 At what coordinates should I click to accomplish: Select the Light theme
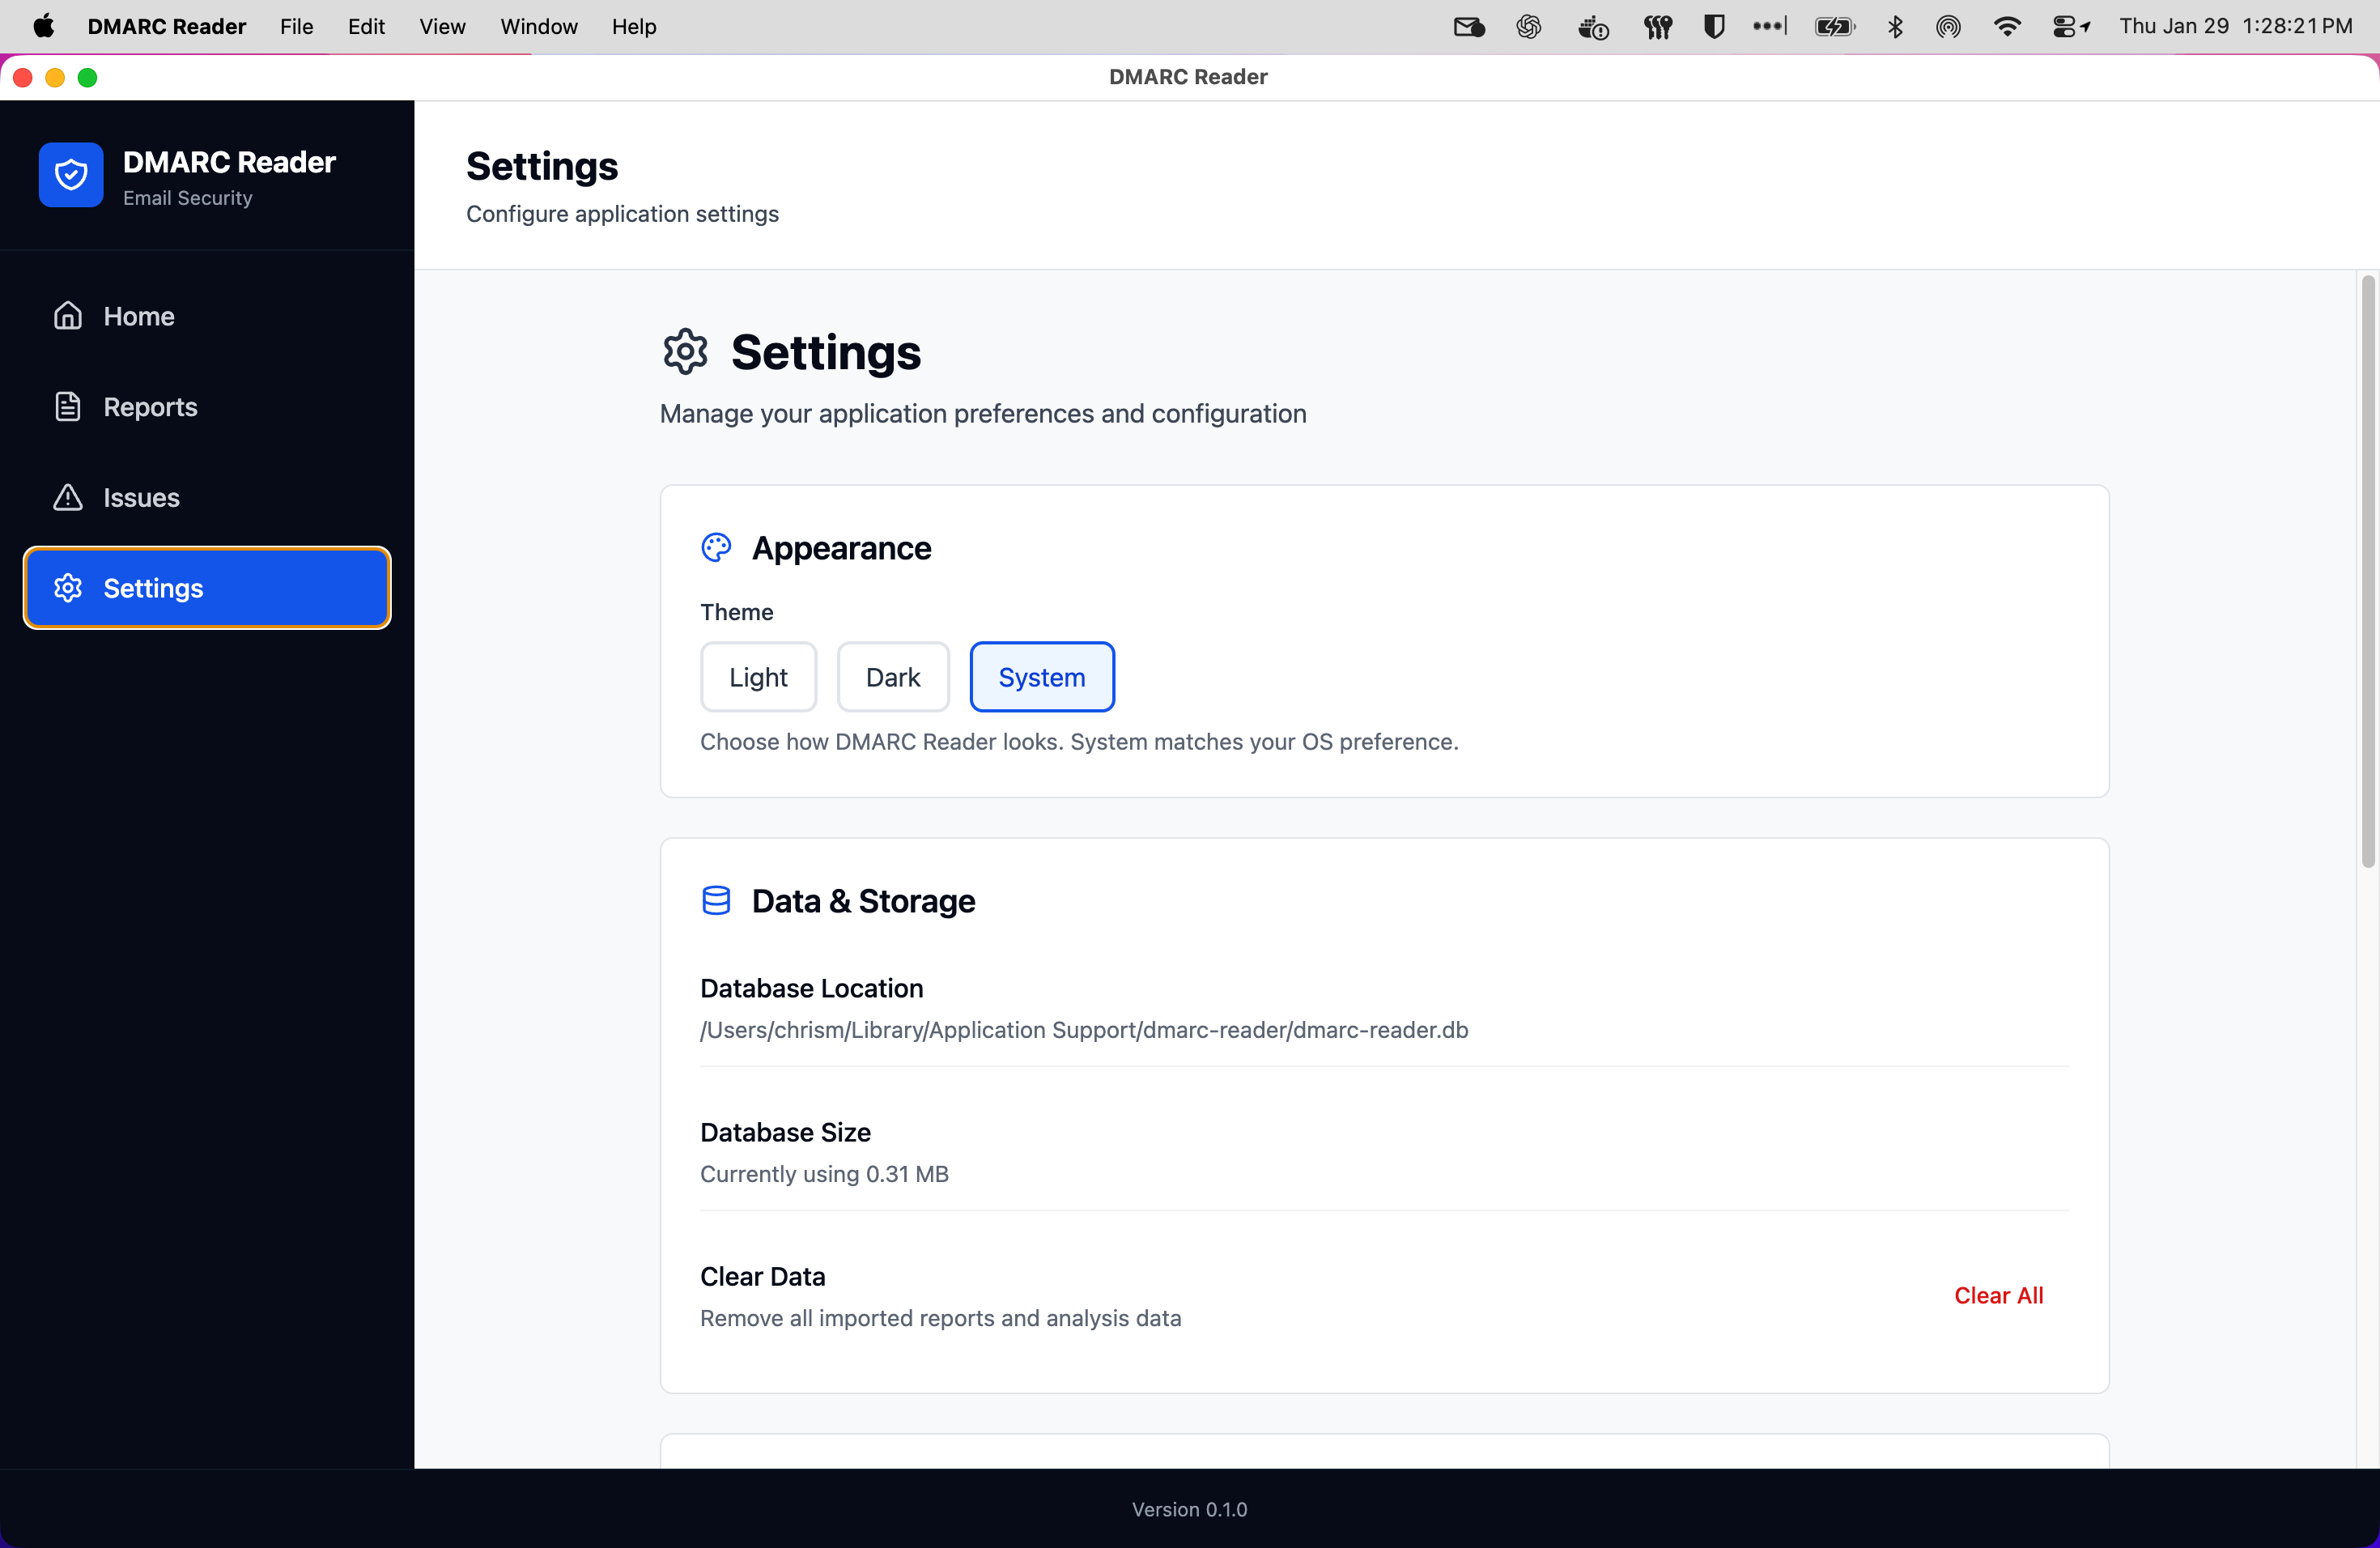pos(758,676)
